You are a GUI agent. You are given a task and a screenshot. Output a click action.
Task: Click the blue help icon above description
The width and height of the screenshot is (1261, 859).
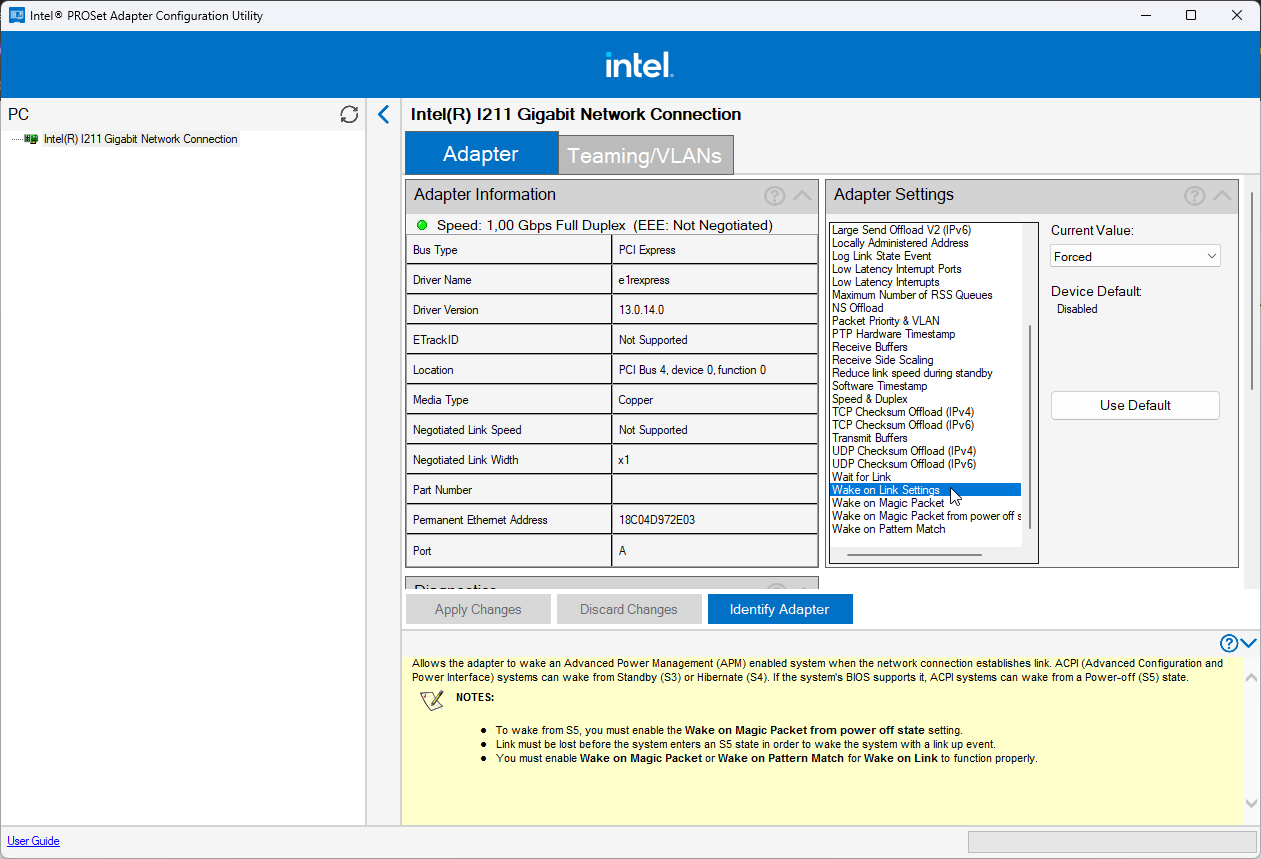coord(1229,643)
